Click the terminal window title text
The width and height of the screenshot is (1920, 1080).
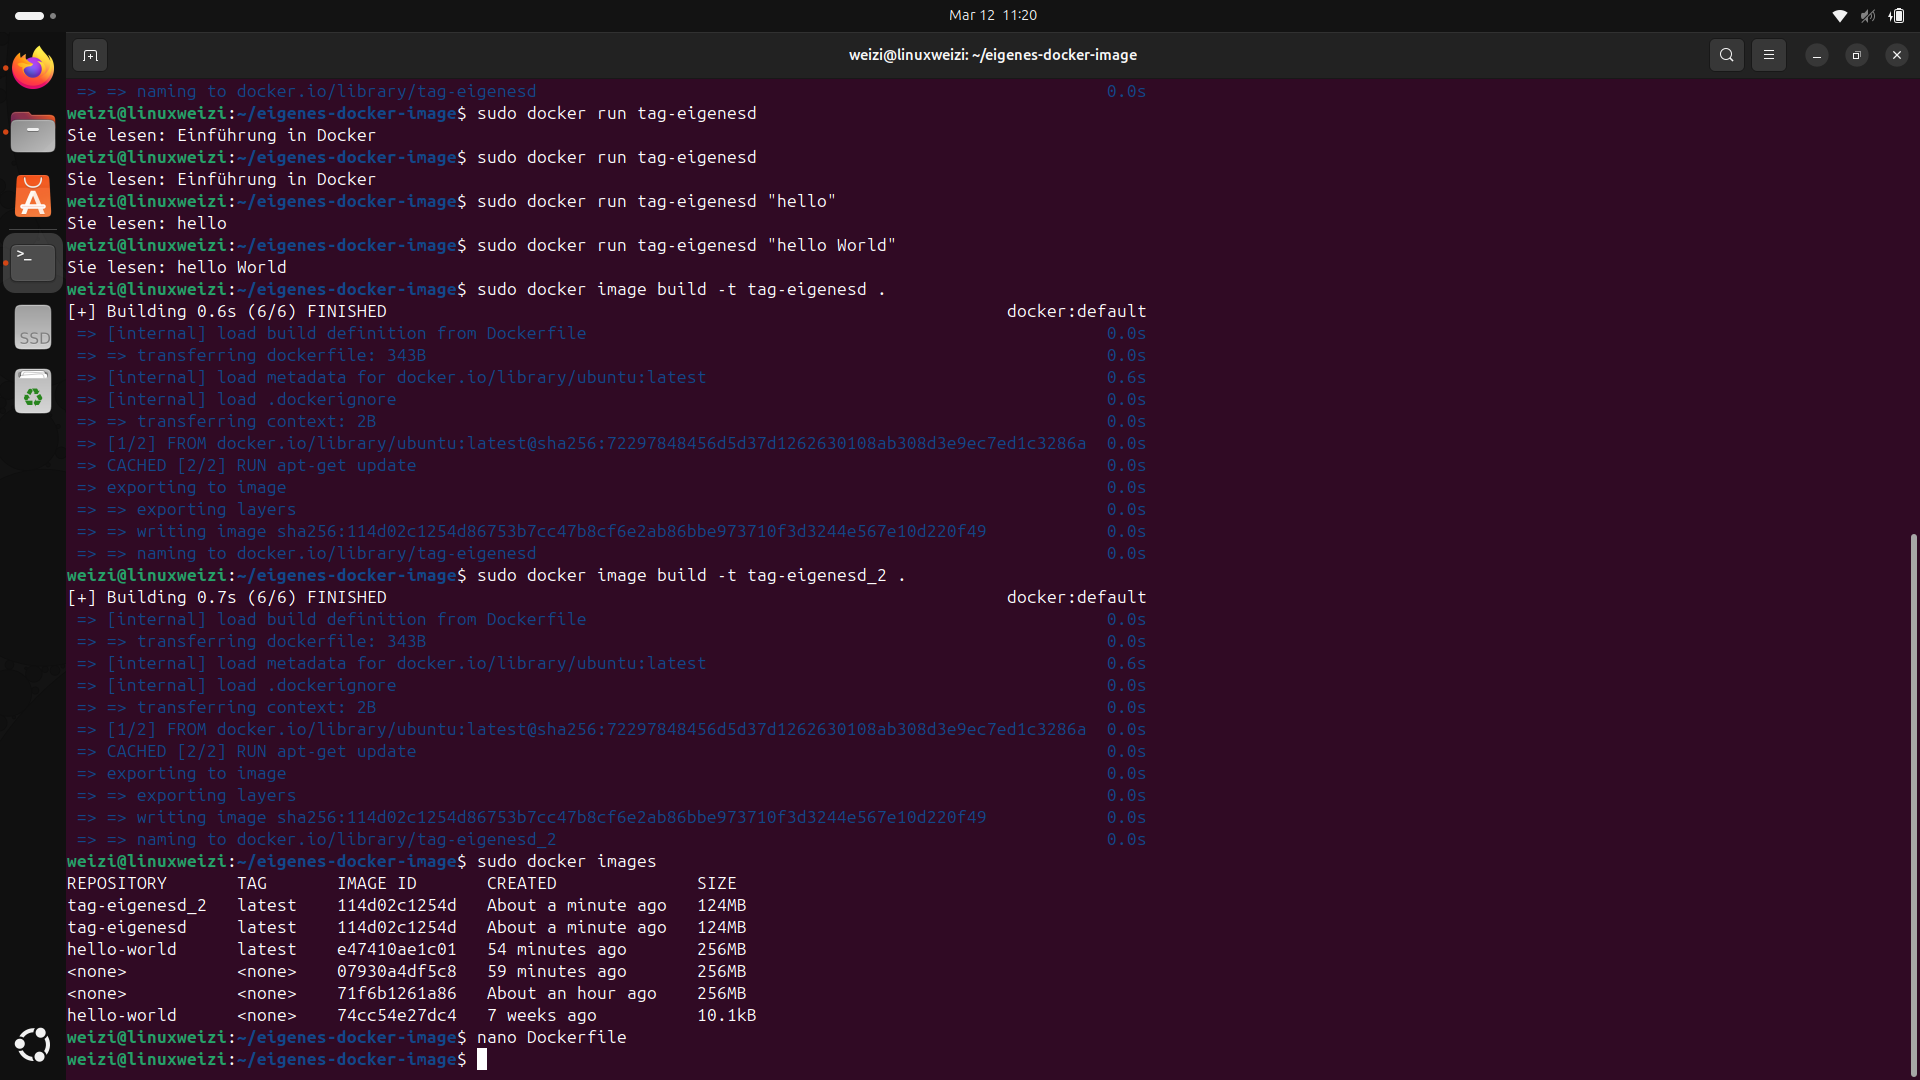click(x=992, y=55)
